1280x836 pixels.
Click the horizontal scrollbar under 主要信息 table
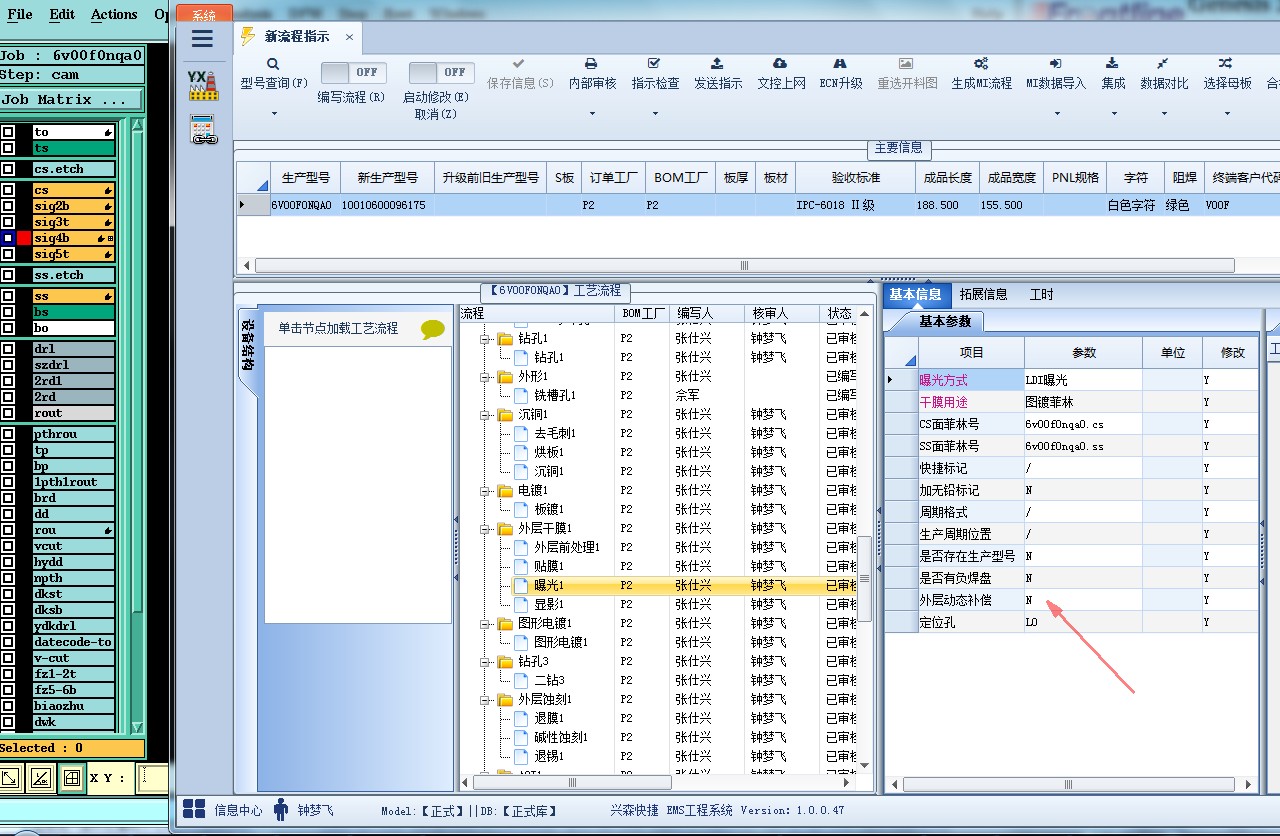(x=744, y=265)
